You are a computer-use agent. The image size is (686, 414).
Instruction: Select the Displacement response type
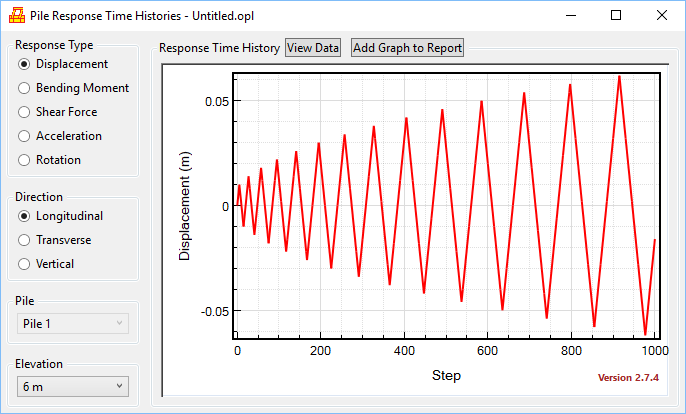[x=25, y=64]
